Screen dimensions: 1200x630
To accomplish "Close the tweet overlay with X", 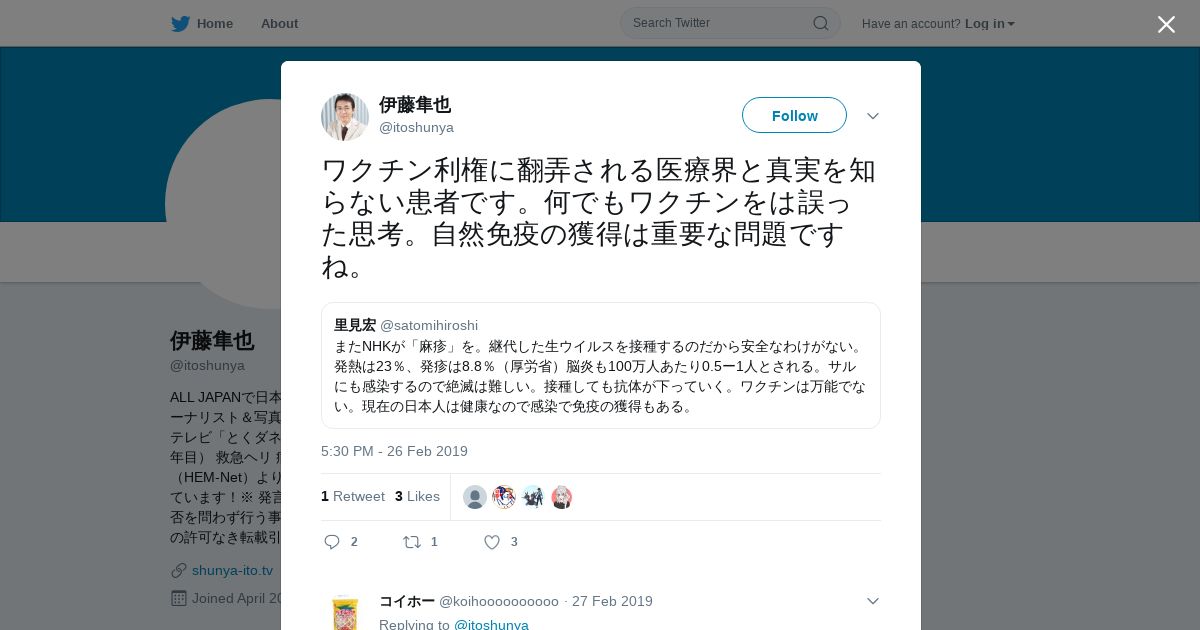I will tap(1166, 24).
